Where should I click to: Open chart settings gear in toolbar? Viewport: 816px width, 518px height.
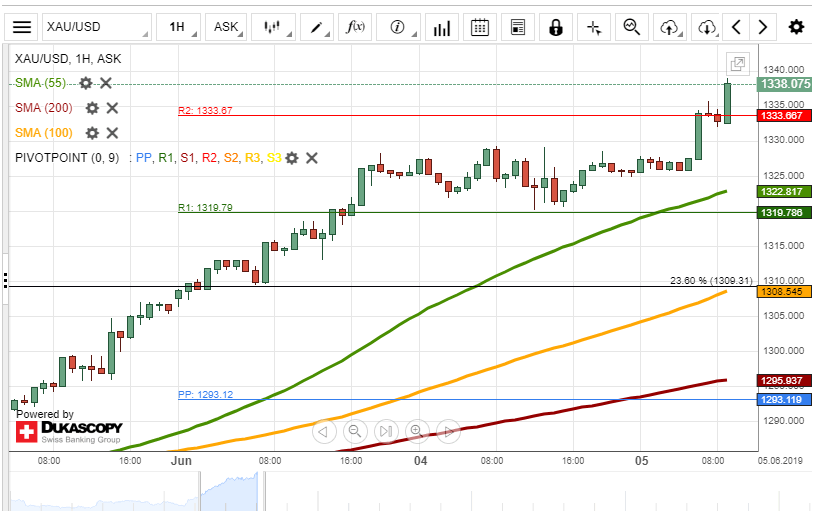(796, 27)
